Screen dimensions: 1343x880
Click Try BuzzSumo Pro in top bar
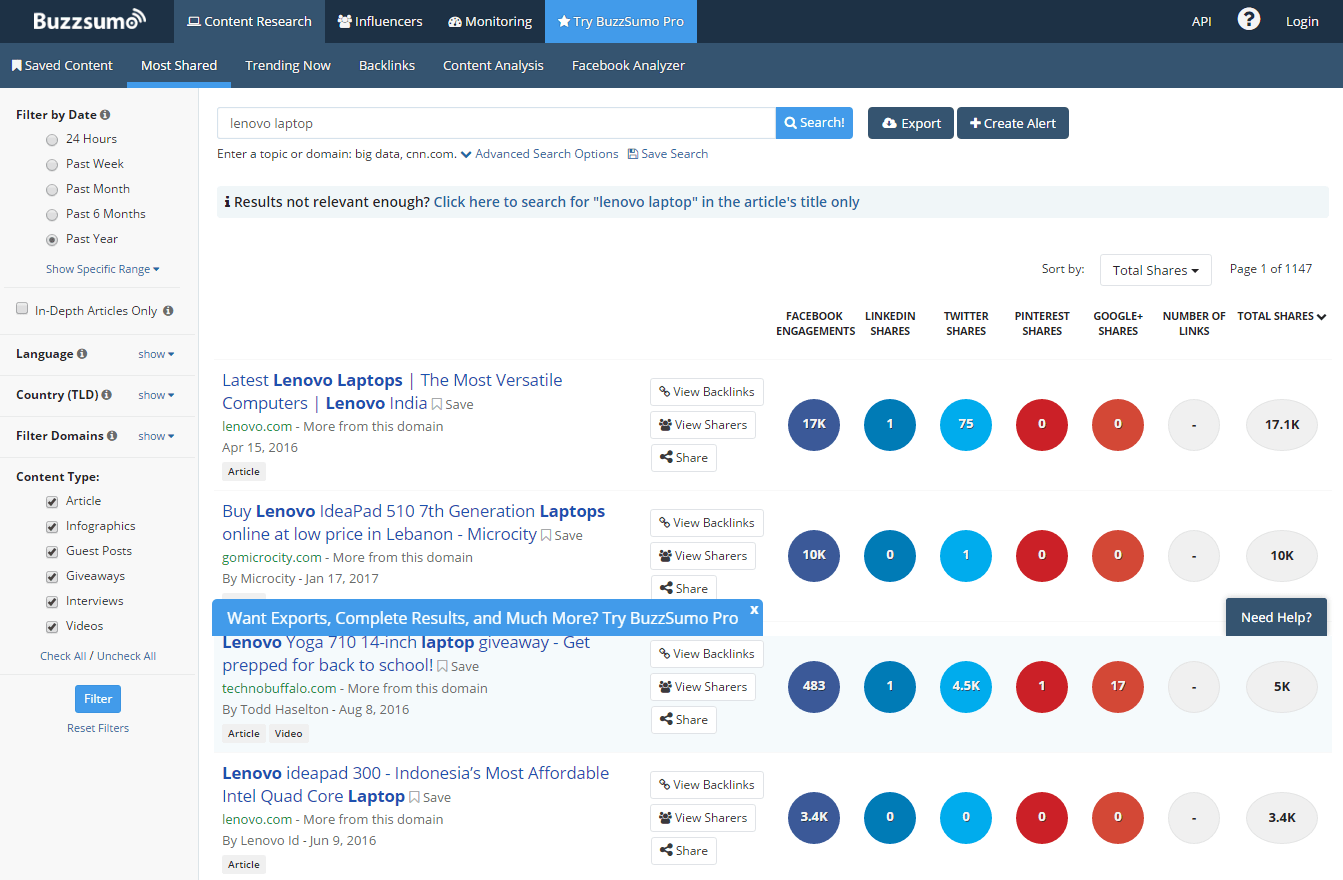(x=621, y=21)
